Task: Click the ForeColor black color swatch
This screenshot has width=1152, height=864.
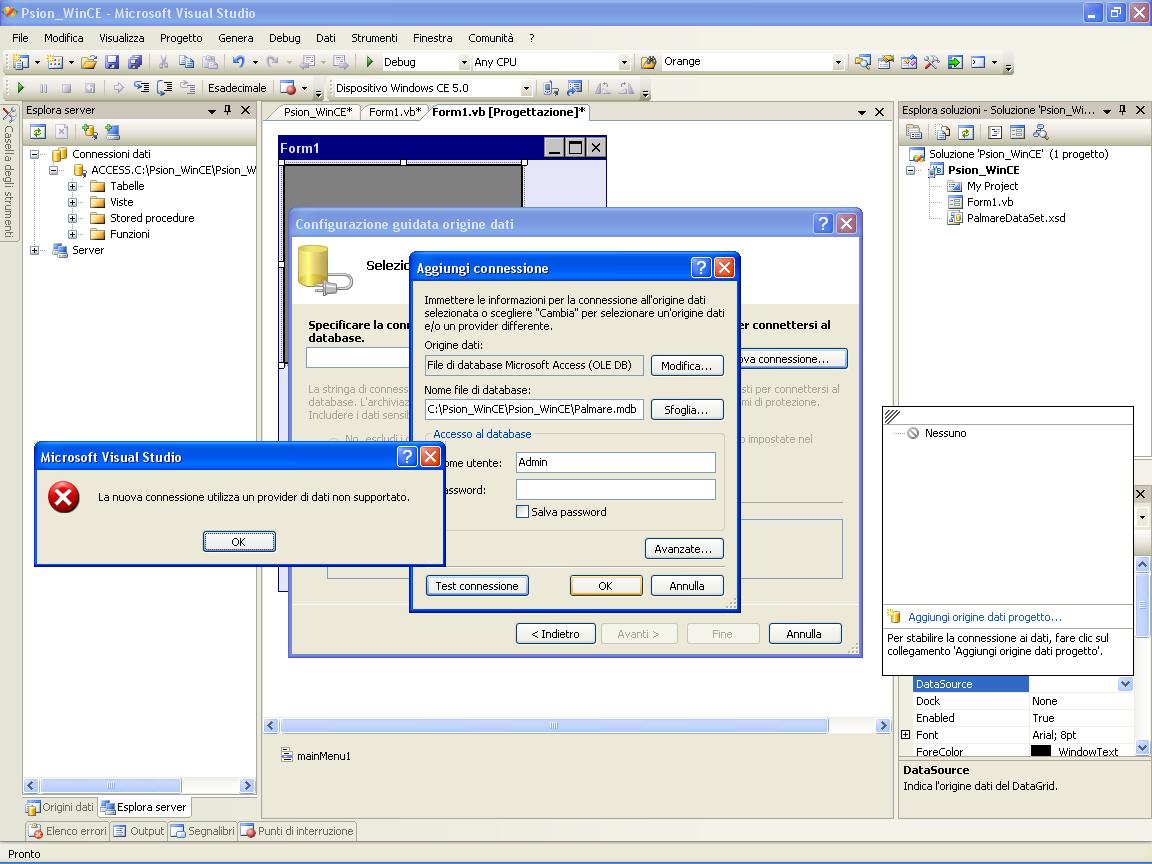Action: (x=1040, y=751)
